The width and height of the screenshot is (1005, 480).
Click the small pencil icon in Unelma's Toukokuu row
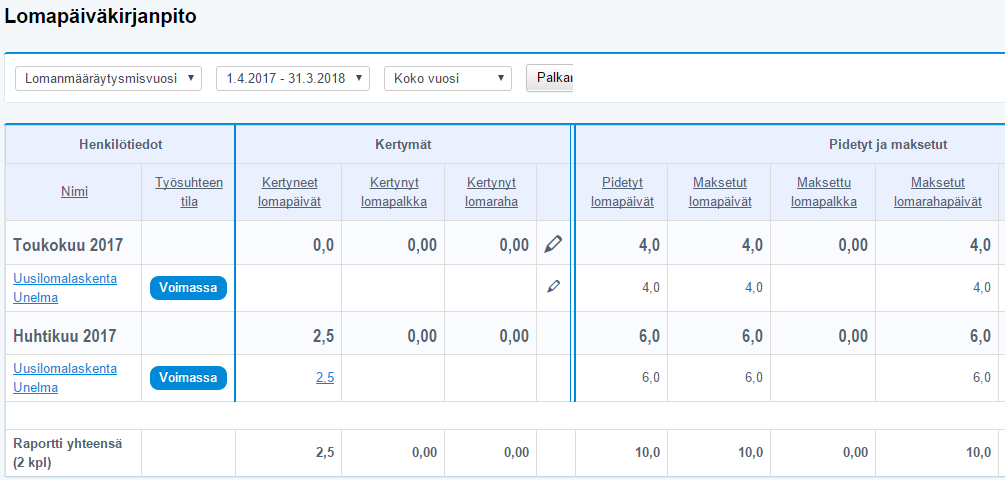point(553,287)
